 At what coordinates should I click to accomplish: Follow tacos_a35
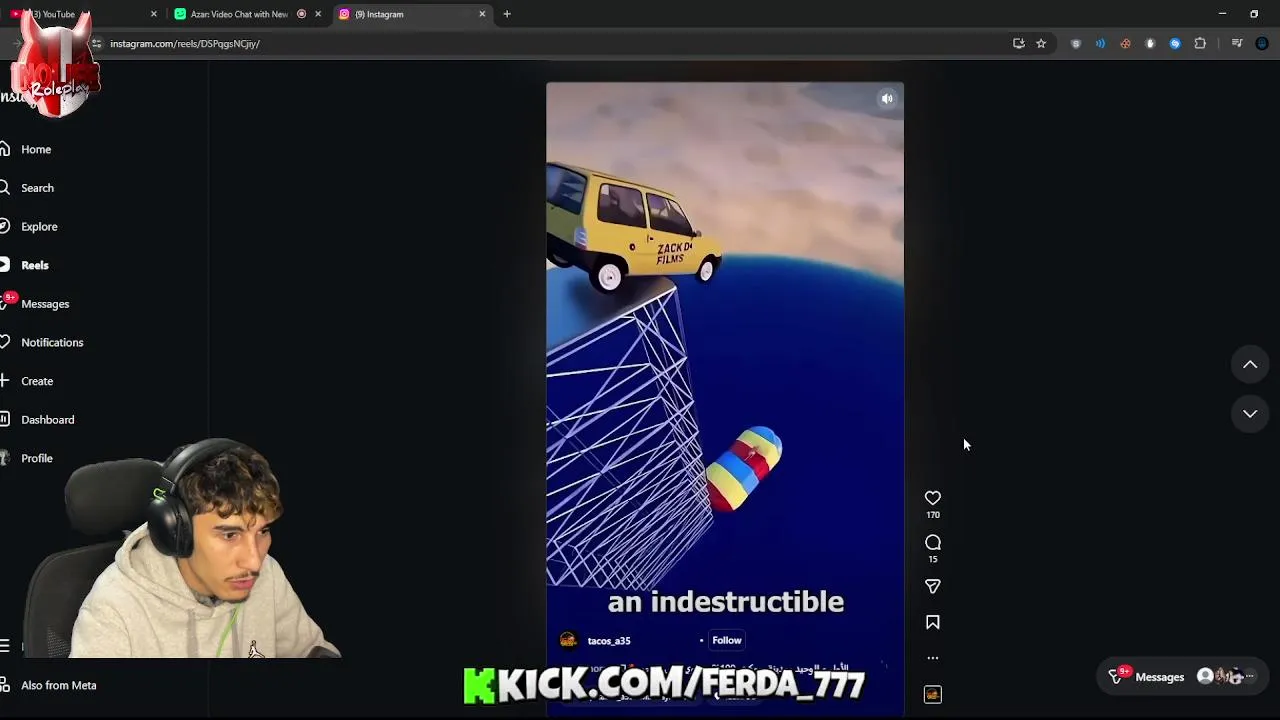727,640
